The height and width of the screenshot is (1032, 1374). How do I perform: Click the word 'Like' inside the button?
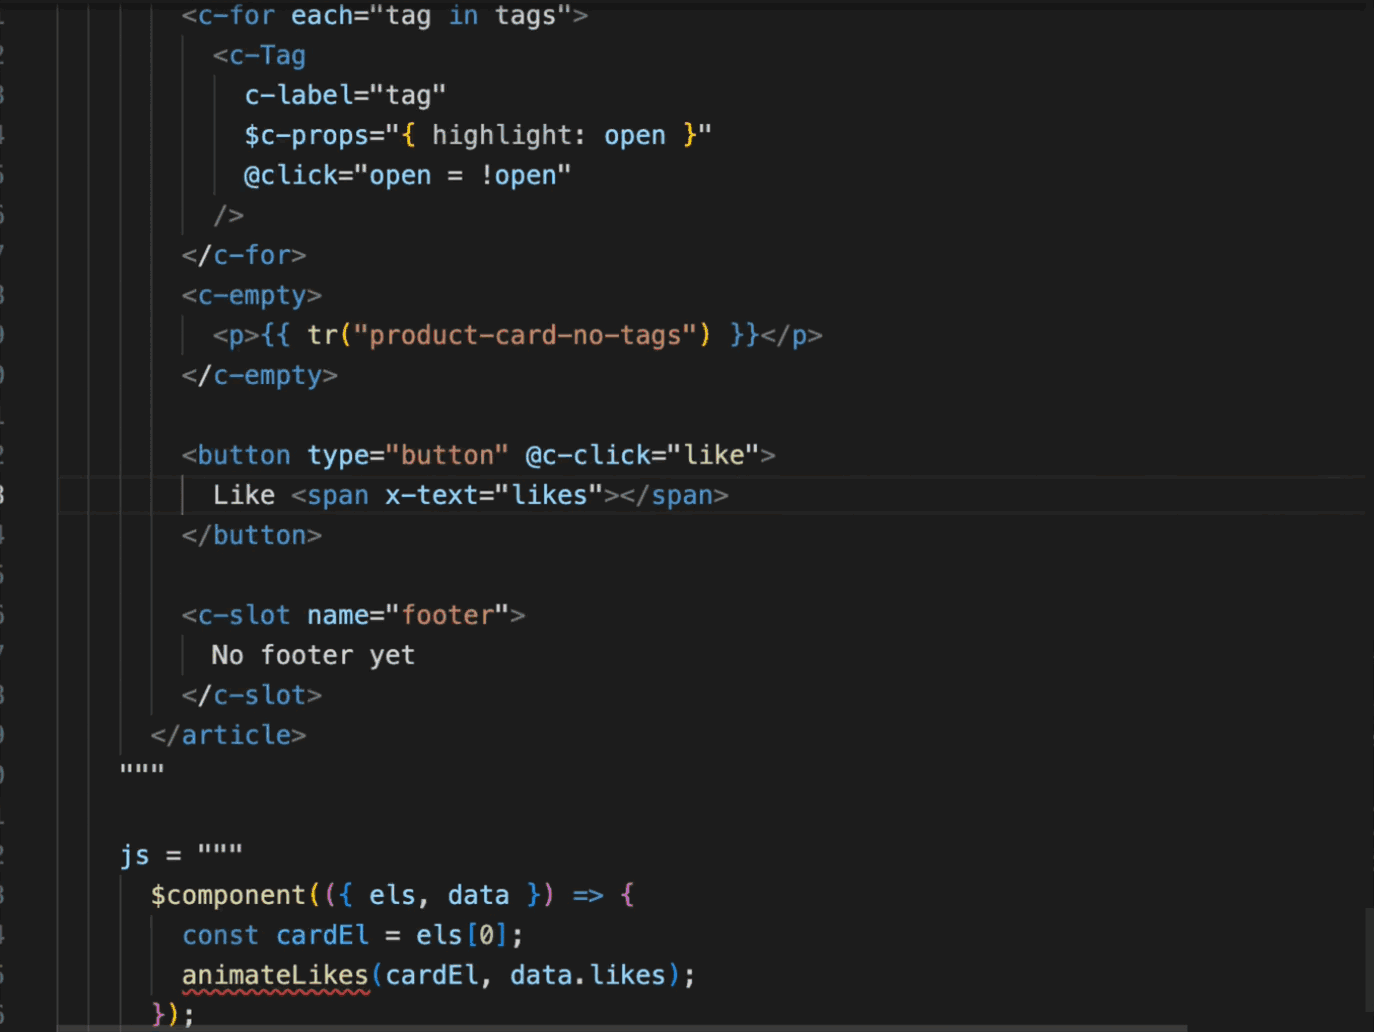coord(244,496)
